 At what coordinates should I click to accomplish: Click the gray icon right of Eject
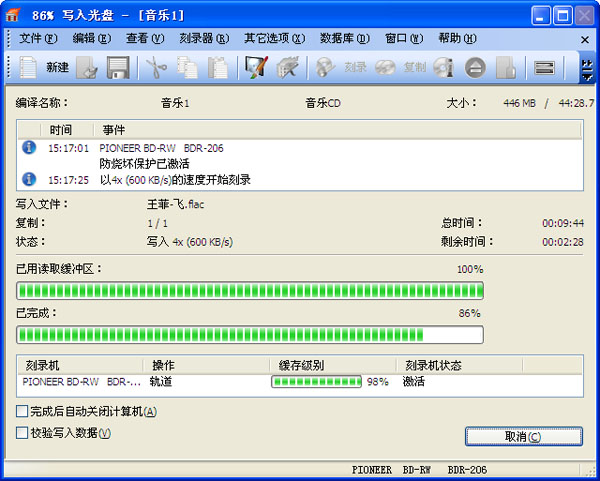click(505, 67)
